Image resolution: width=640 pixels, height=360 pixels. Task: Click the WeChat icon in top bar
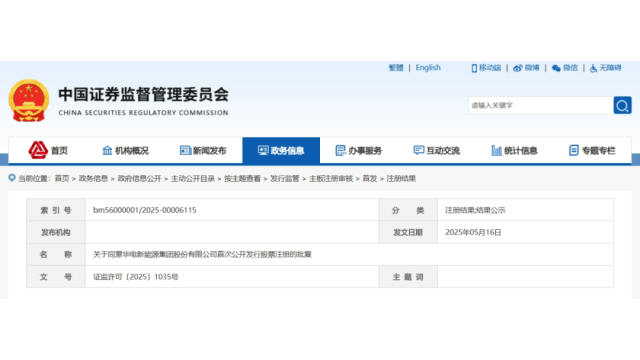[556, 68]
